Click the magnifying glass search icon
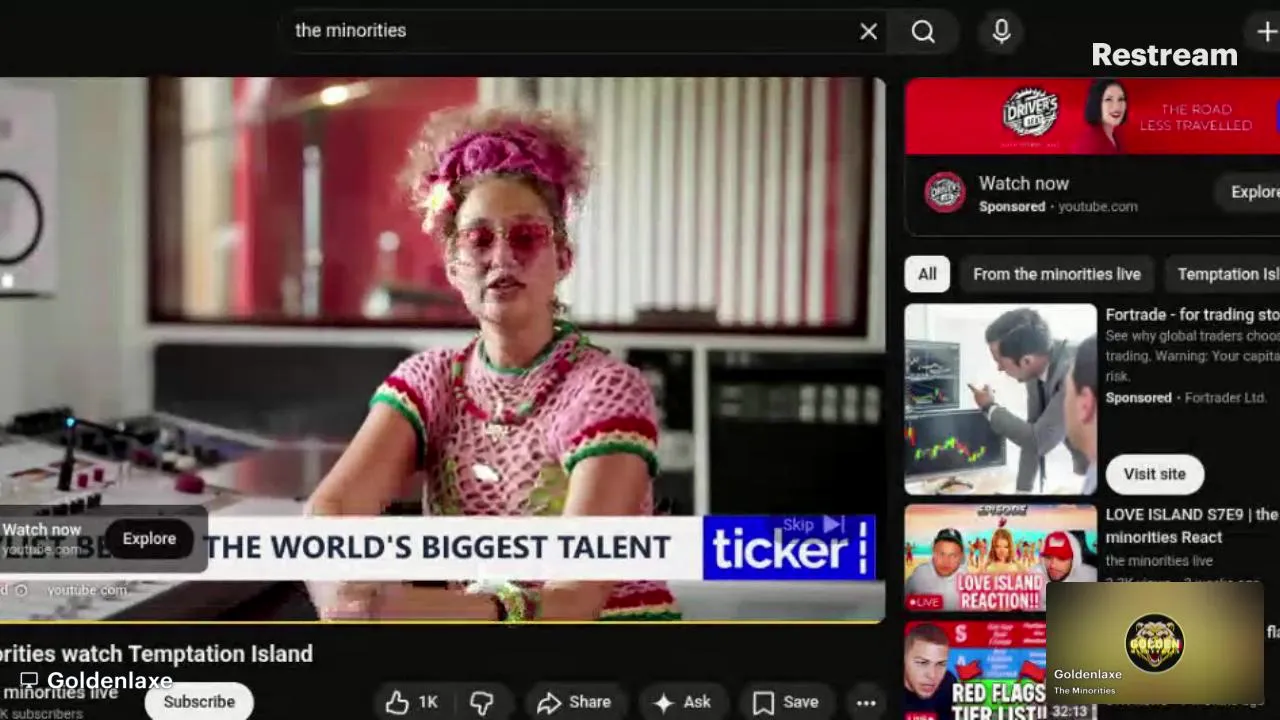Viewport: 1280px width, 720px height. (x=923, y=32)
